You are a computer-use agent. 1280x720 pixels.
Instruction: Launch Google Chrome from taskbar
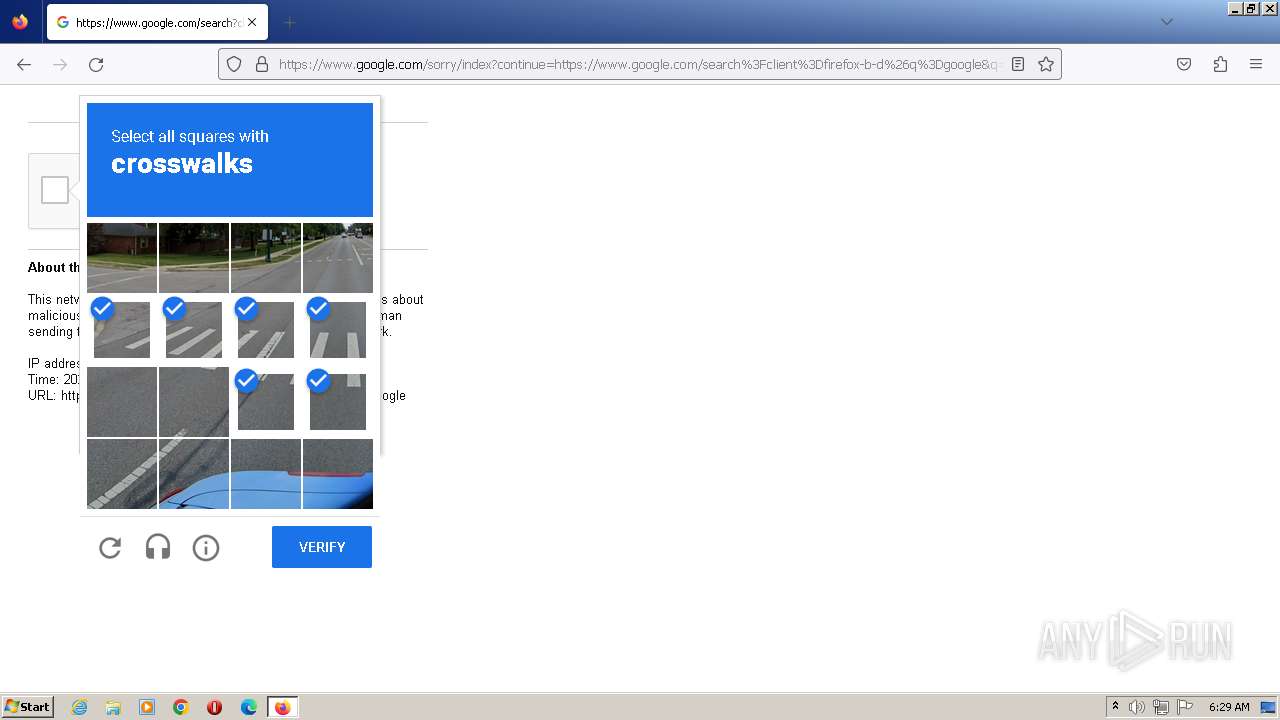point(181,707)
